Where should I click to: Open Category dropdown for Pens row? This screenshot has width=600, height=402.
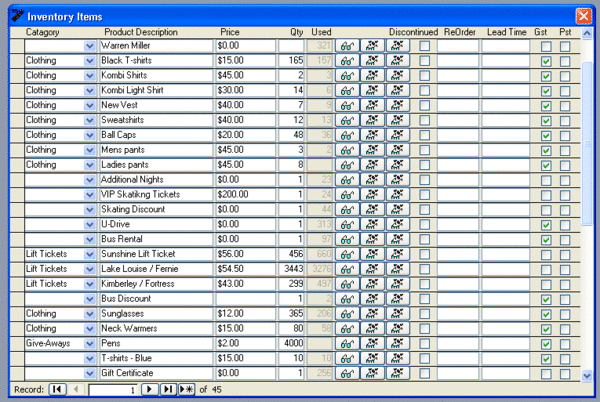click(x=90, y=343)
